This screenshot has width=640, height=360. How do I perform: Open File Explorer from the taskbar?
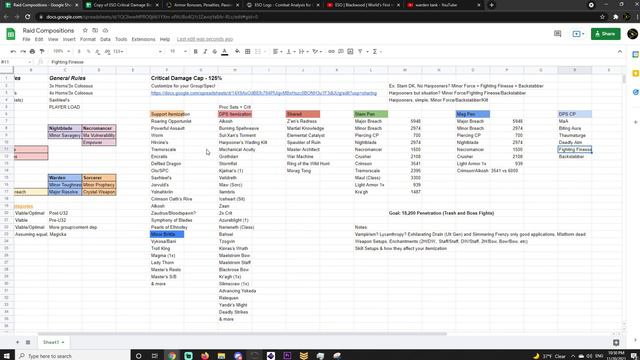(221, 356)
